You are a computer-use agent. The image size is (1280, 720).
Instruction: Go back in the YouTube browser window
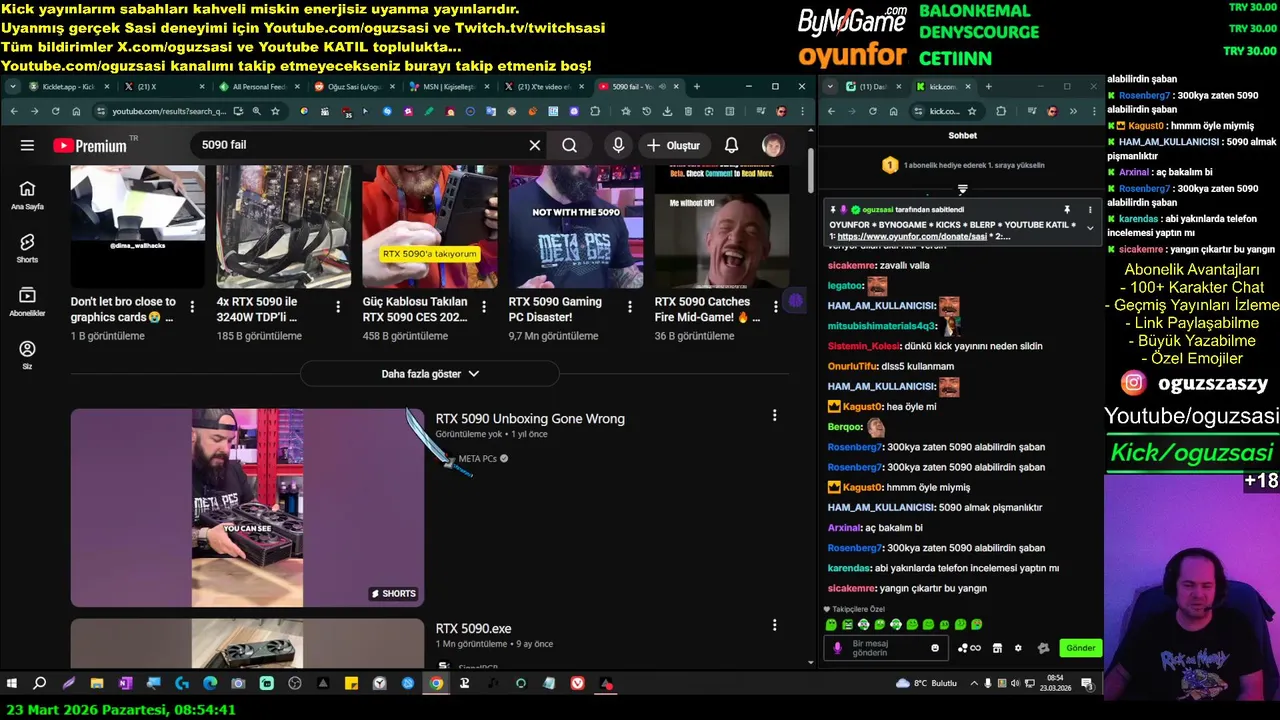pos(13,111)
